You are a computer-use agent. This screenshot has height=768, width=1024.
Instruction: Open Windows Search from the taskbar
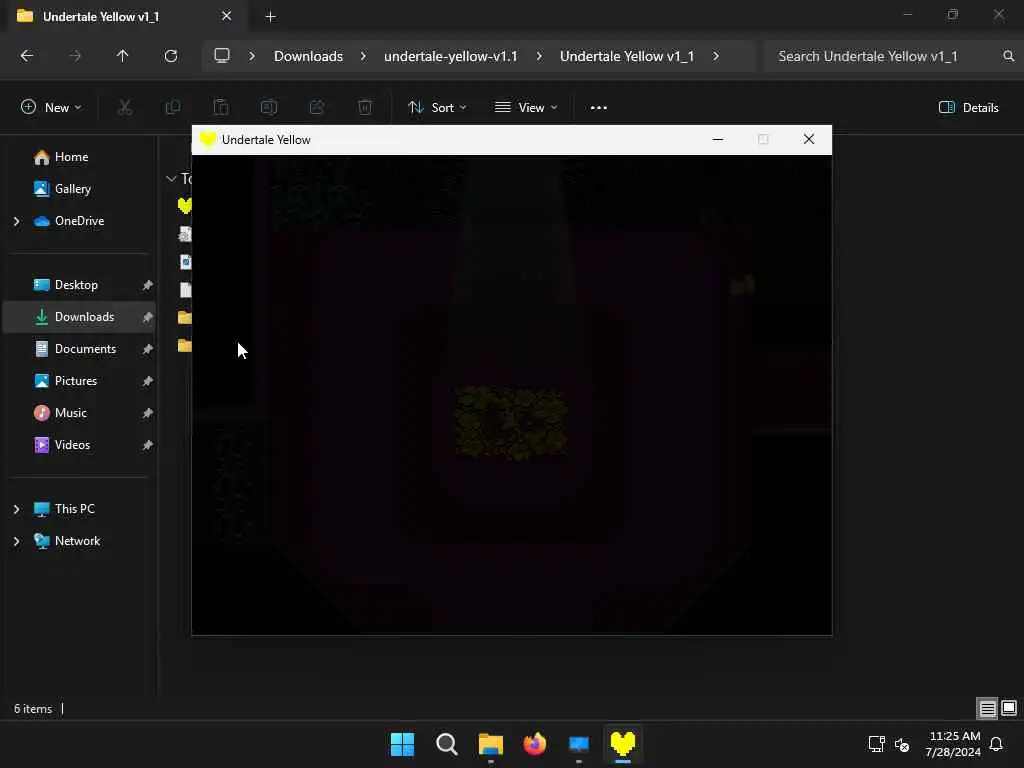click(x=447, y=744)
